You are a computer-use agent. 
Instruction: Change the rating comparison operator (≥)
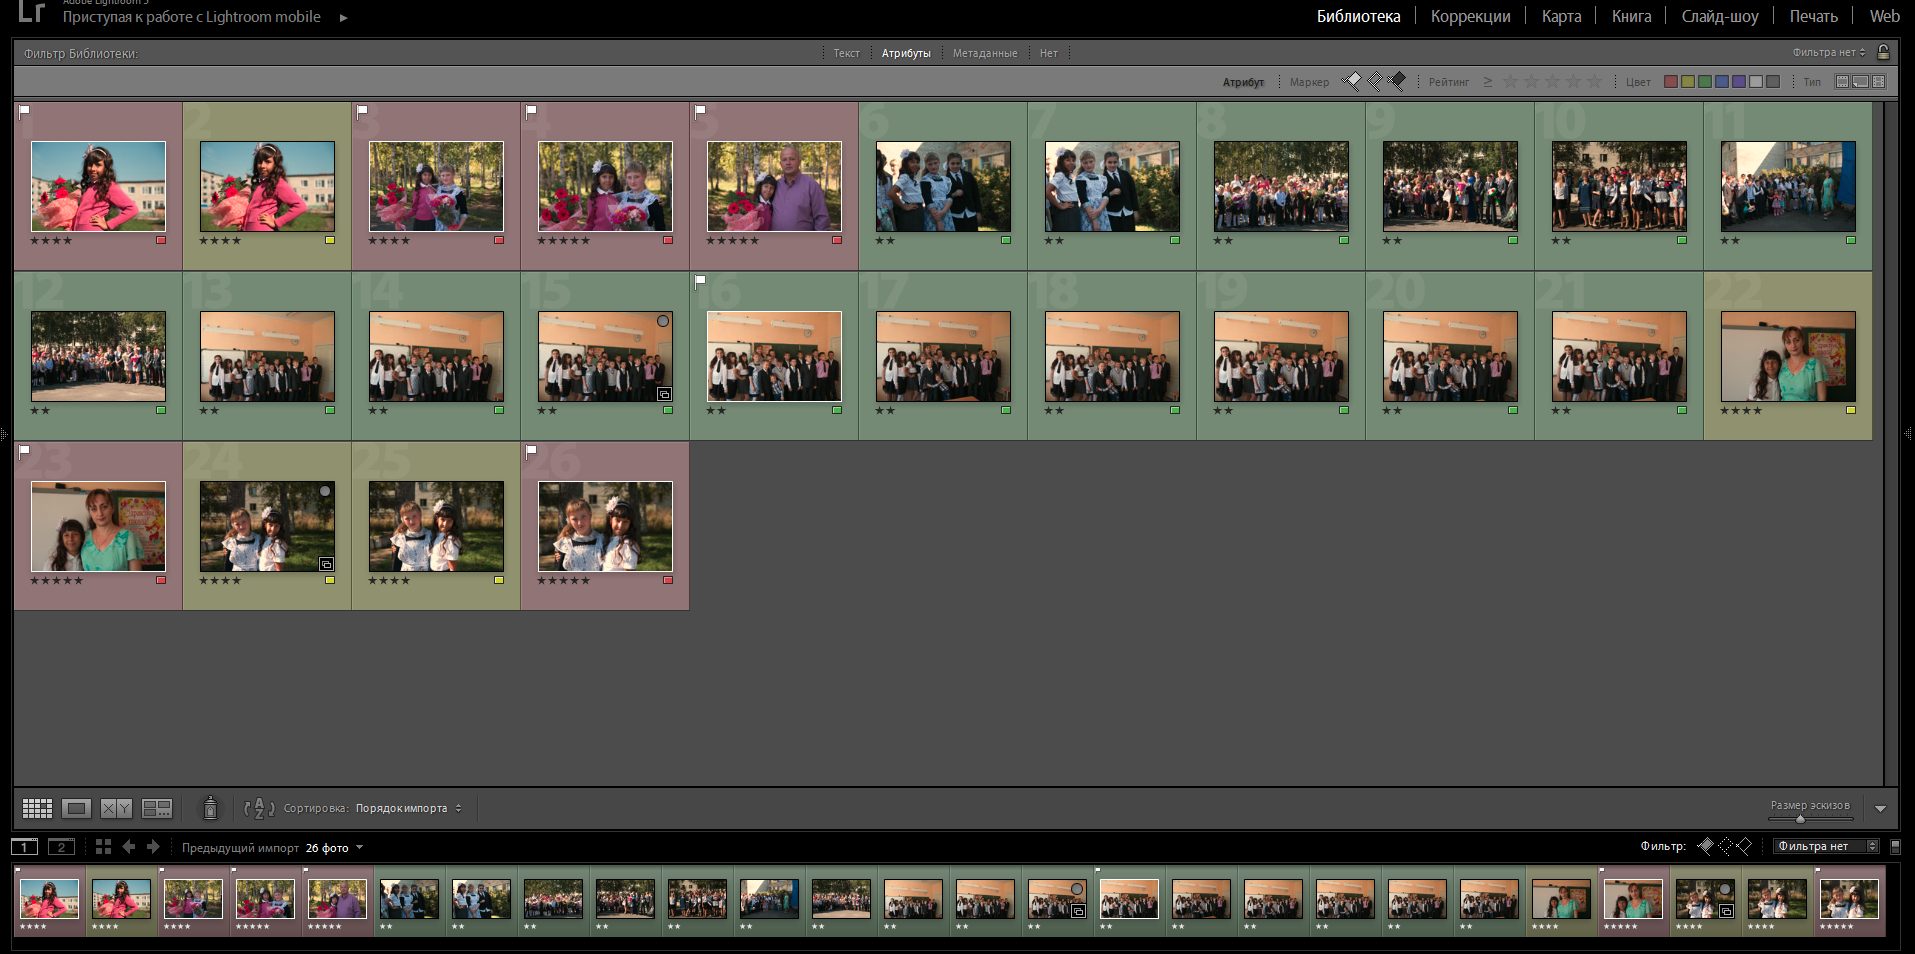(x=1488, y=81)
